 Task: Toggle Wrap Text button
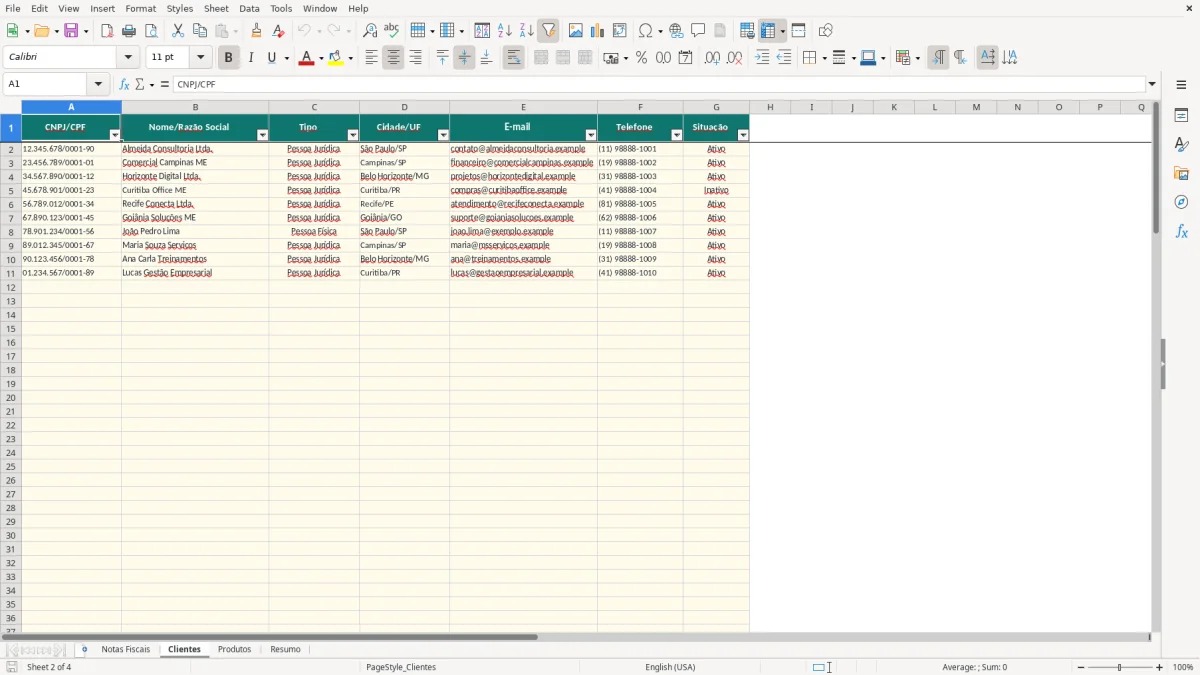point(514,58)
